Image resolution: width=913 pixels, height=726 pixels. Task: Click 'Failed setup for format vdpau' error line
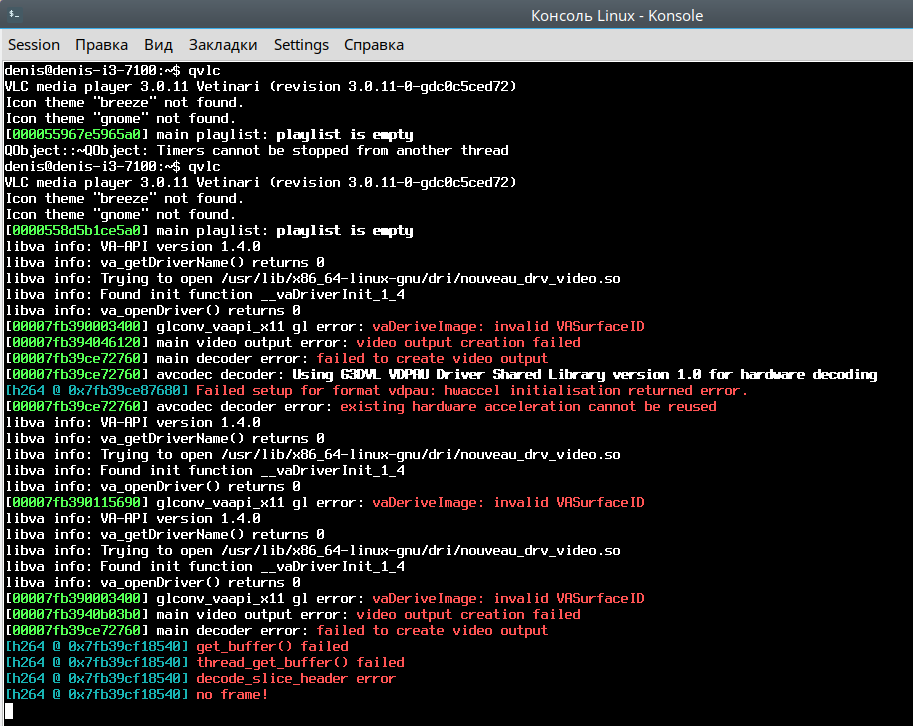point(472,391)
